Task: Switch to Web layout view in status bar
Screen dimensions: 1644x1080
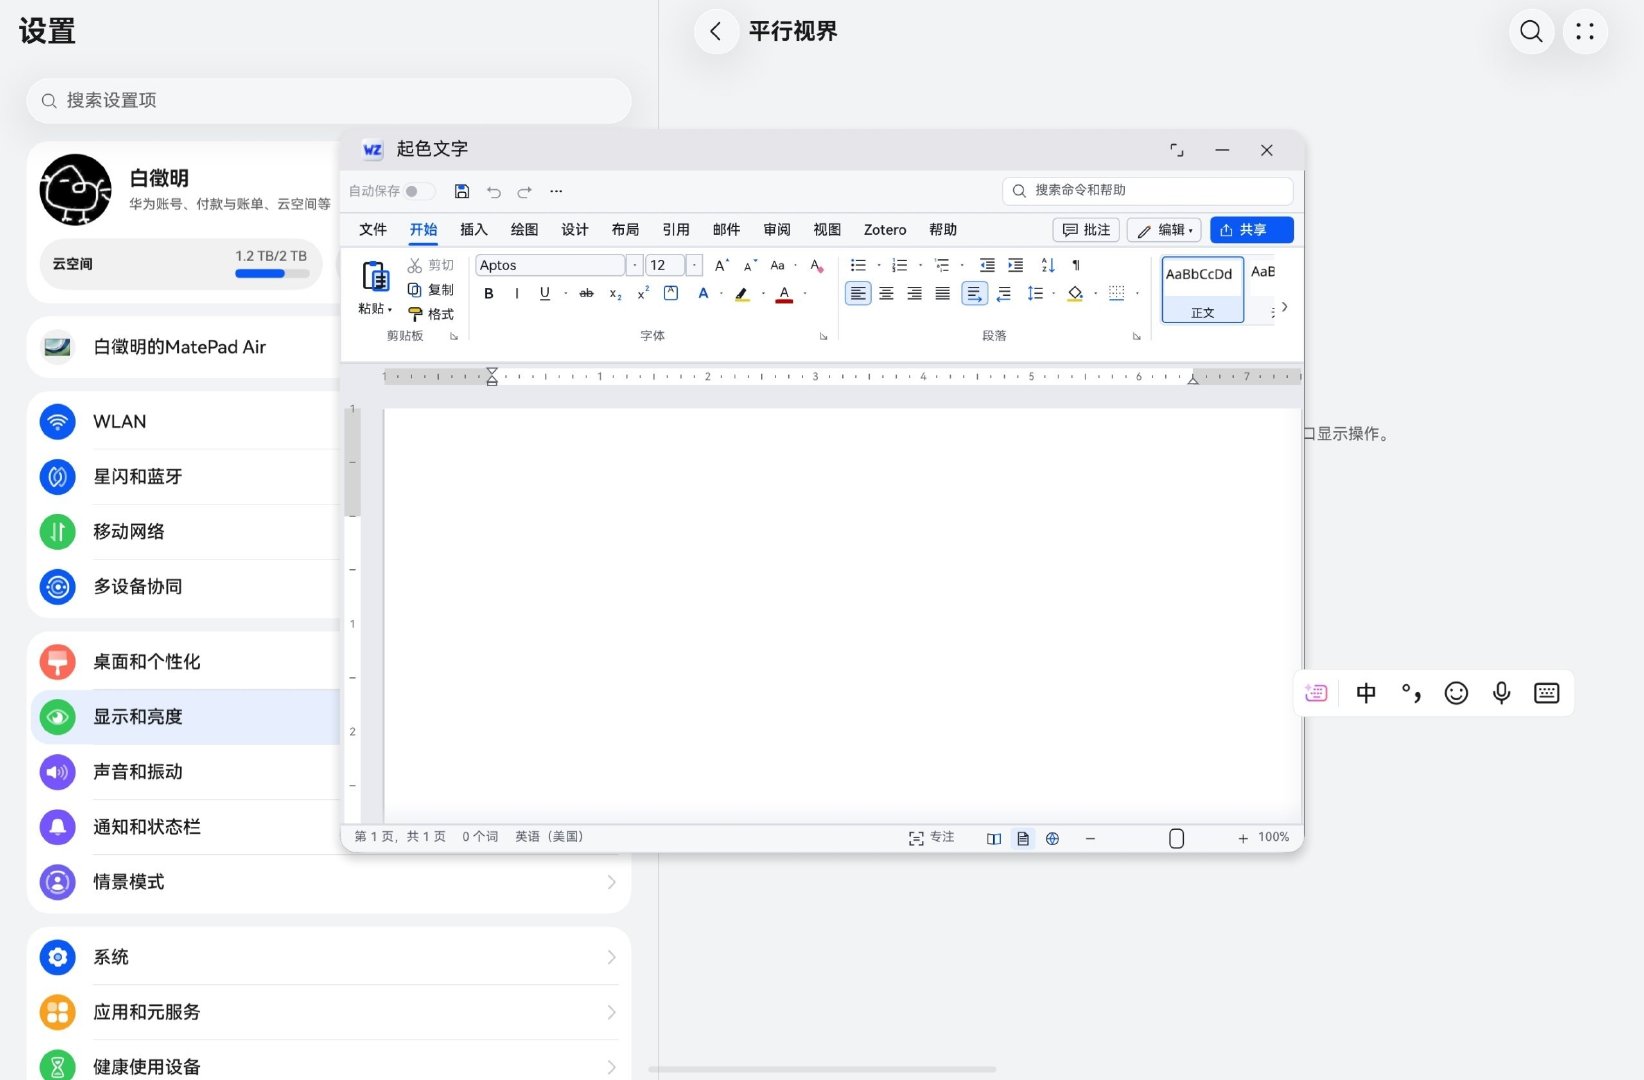Action: point(1052,839)
